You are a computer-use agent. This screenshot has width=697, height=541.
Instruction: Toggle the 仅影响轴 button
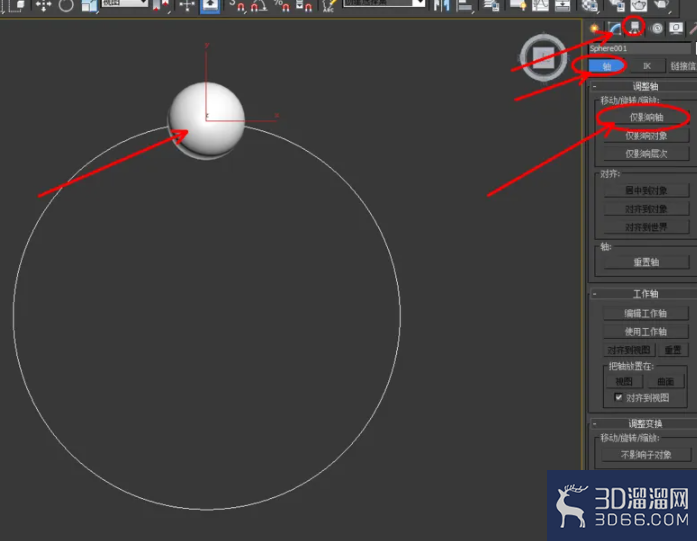tap(646, 117)
